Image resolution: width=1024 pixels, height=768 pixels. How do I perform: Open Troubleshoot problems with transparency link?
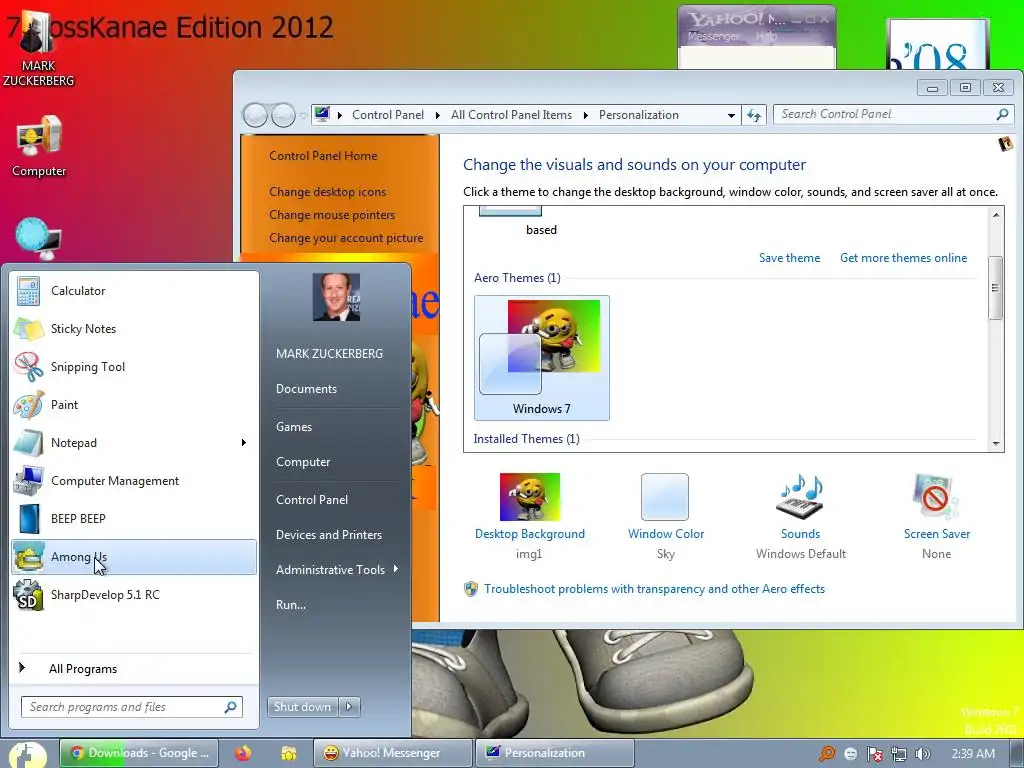(x=654, y=589)
